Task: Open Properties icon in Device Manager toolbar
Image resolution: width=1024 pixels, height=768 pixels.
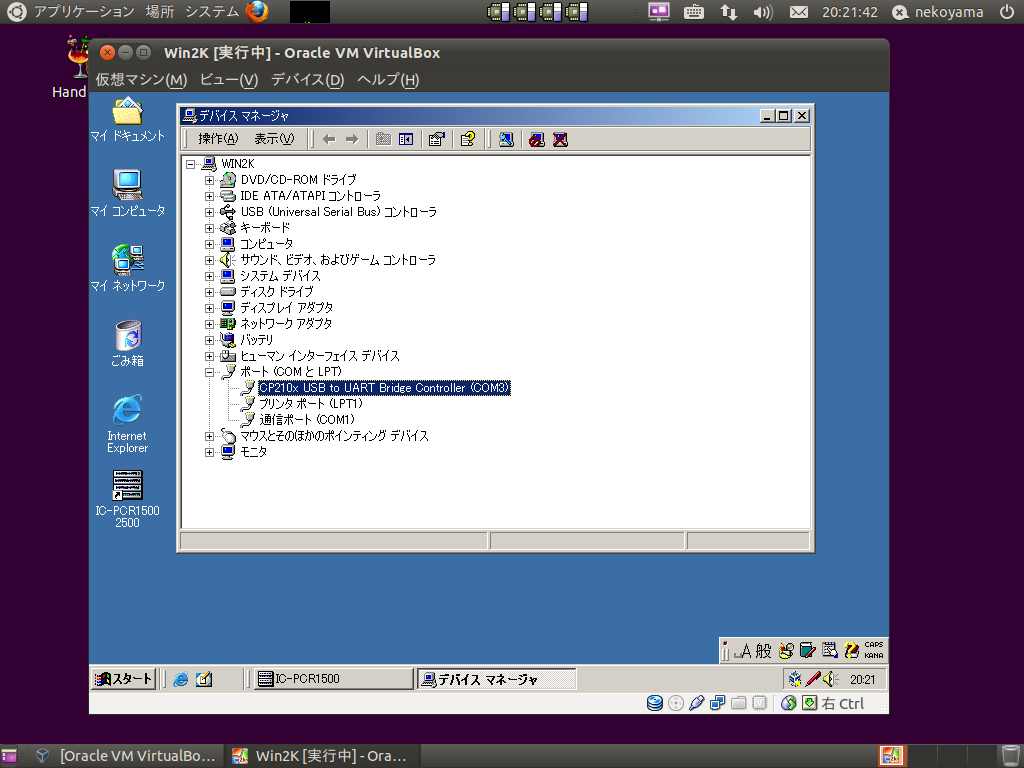Action: tap(436, 139)
